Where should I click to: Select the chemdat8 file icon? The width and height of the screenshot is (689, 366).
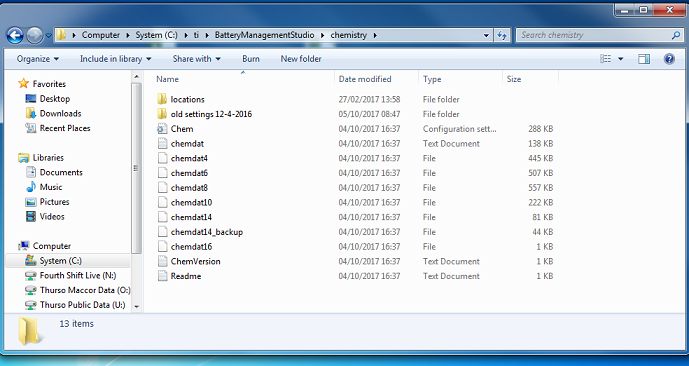pyautogui.click(x=162, y=188)
